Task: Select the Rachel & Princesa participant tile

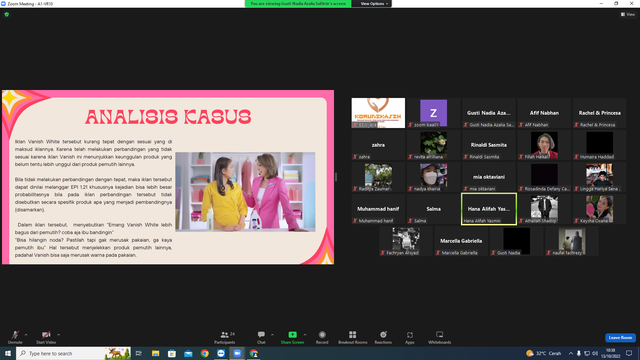Action: (x=600, y=113)
